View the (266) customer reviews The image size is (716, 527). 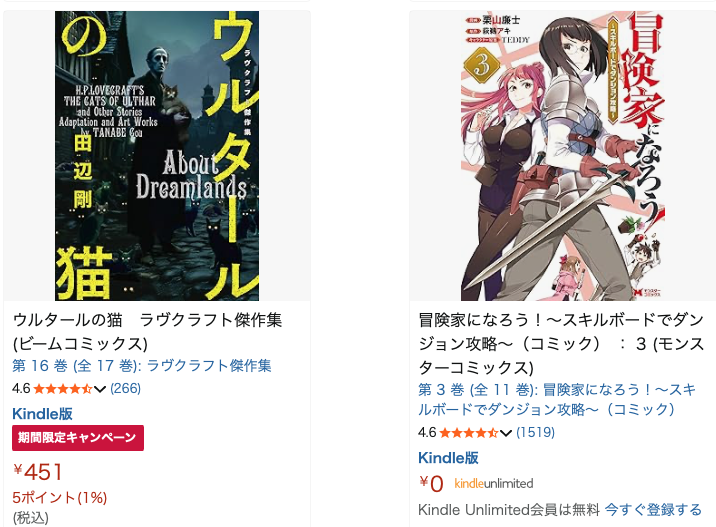click(126, 389)
